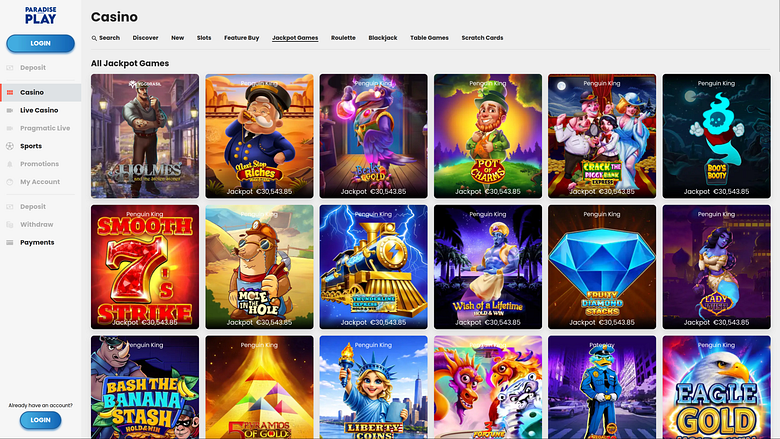Click the My Account icon
The height and width of the screenshot is (439, 780).
10,182
